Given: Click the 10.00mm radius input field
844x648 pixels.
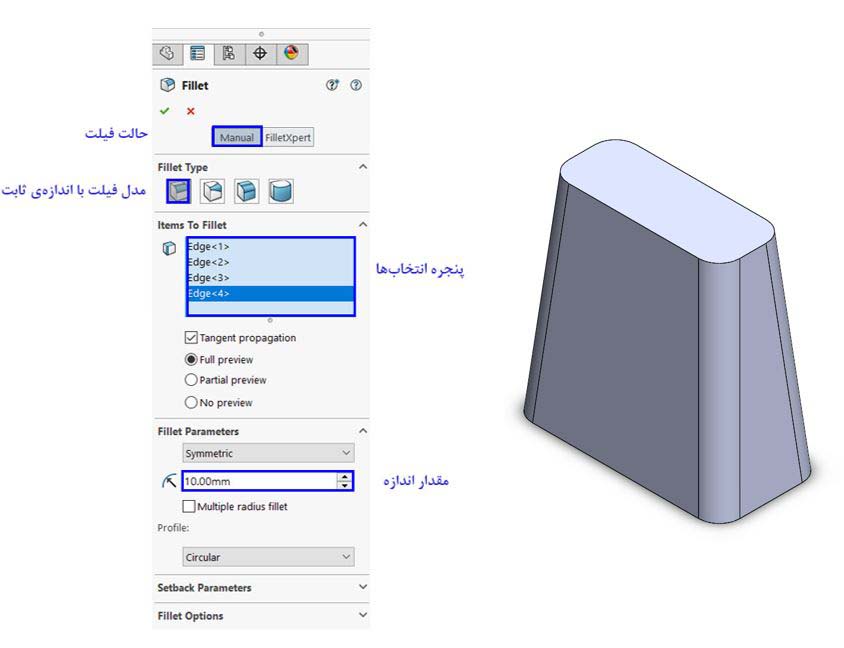Looking at the screenshot, I should coord(258,482).
